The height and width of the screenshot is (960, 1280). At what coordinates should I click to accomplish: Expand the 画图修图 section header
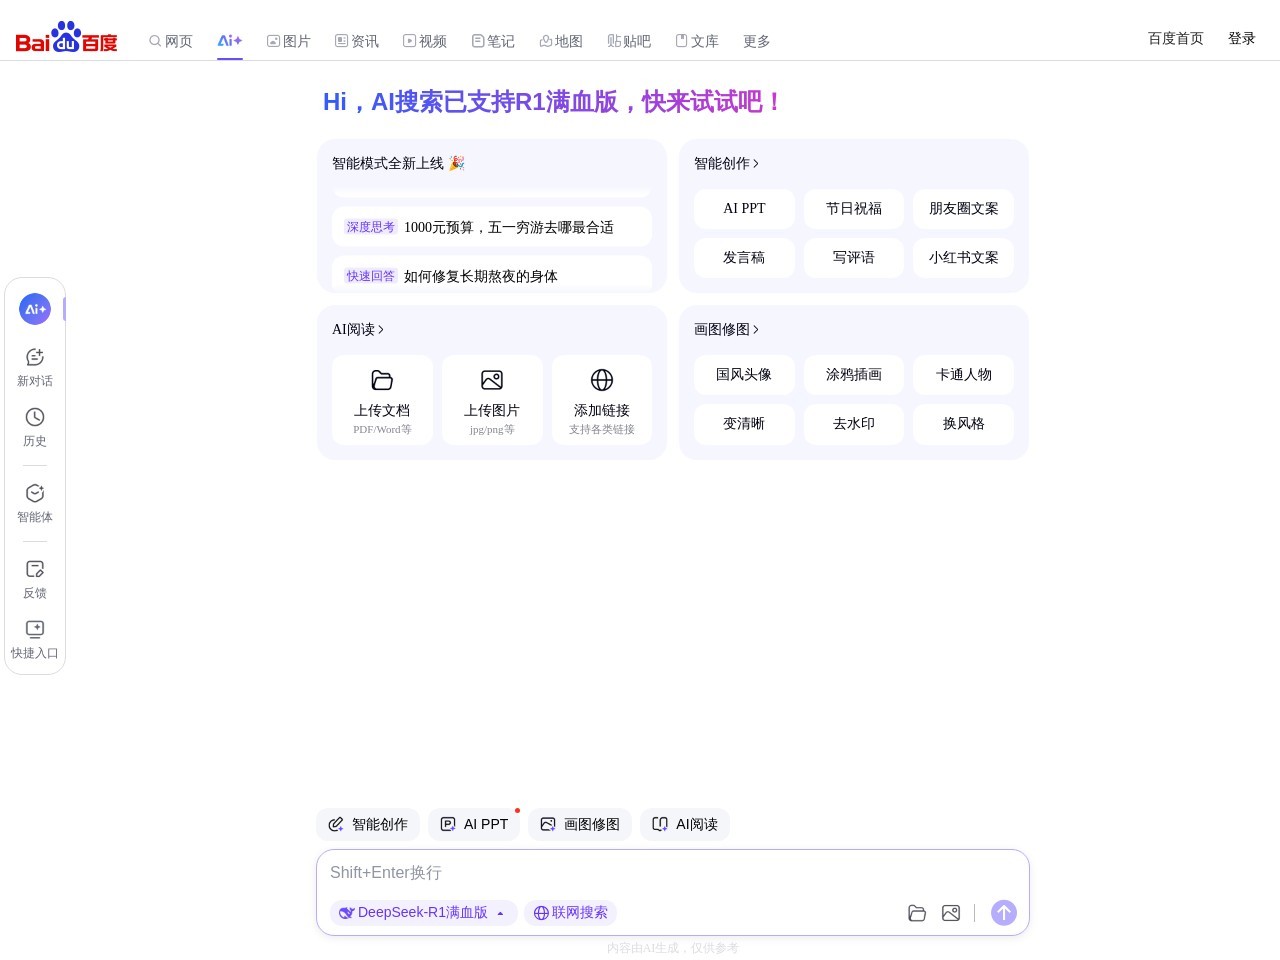(727, 329)
